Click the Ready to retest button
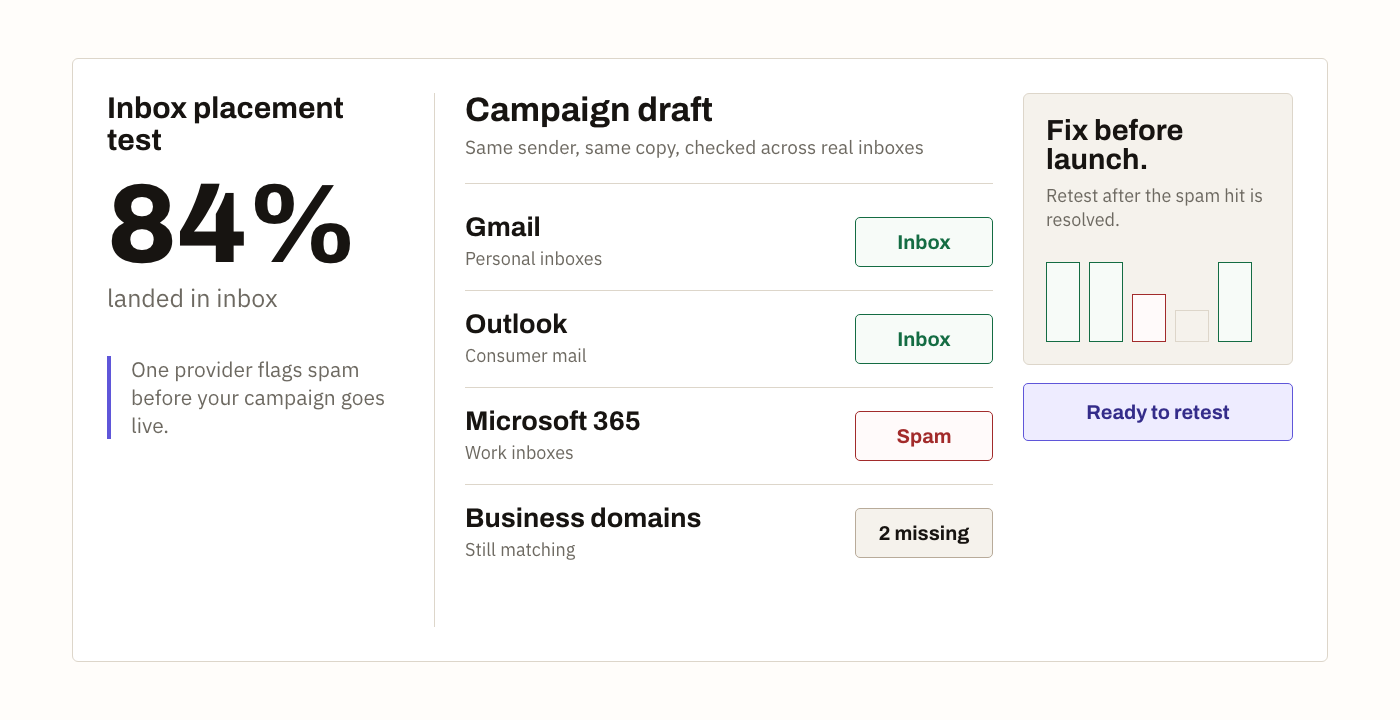Viewport: 1400px width, 720px height. 1157,412
